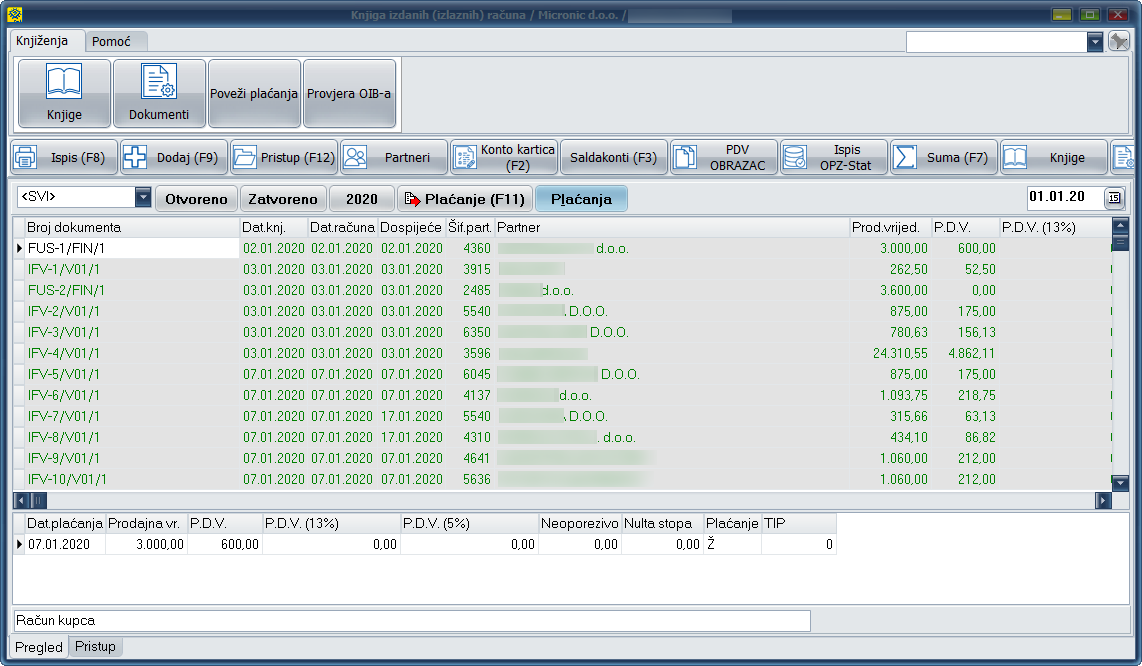Open the date picker calendar

point(1114,198)
